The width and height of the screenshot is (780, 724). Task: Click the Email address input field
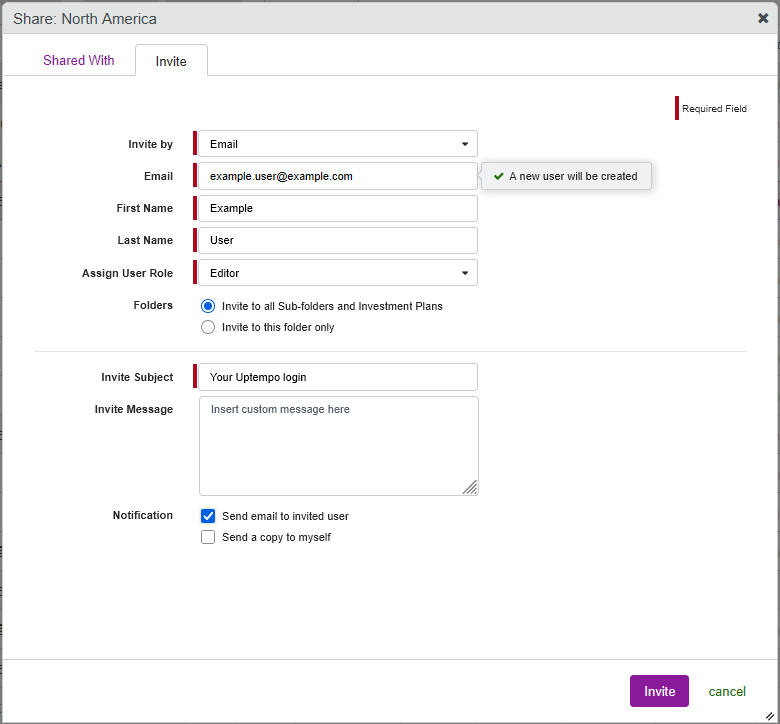[338, 176]
